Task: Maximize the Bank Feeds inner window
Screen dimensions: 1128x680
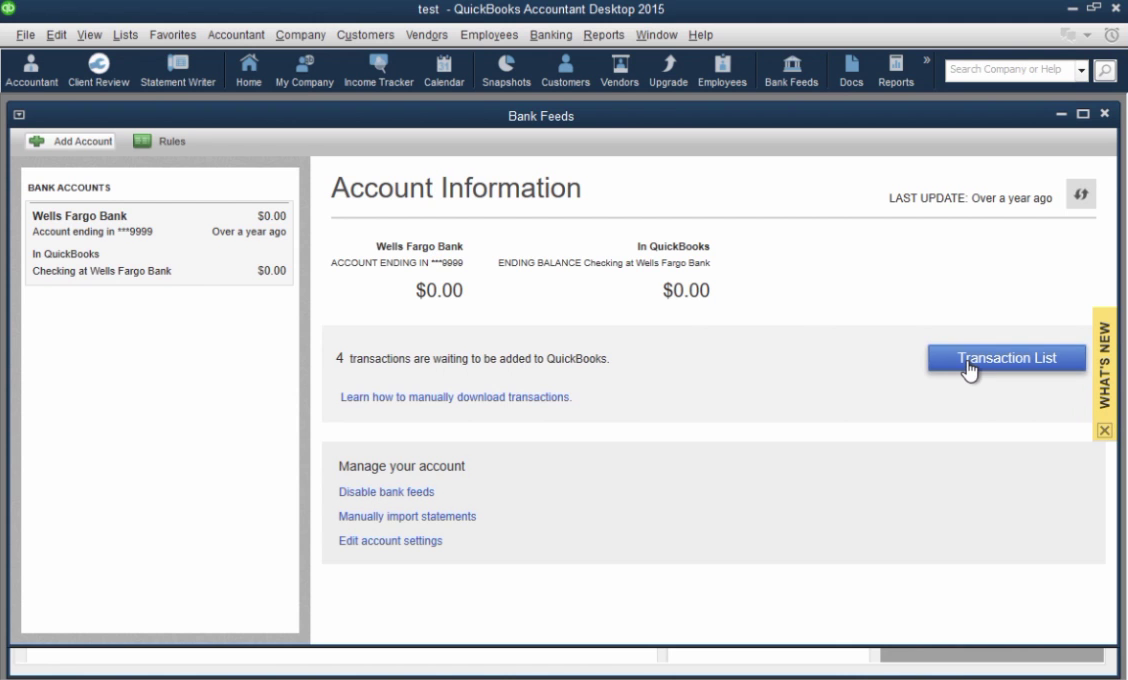Action: click(x=1083, y=114)
